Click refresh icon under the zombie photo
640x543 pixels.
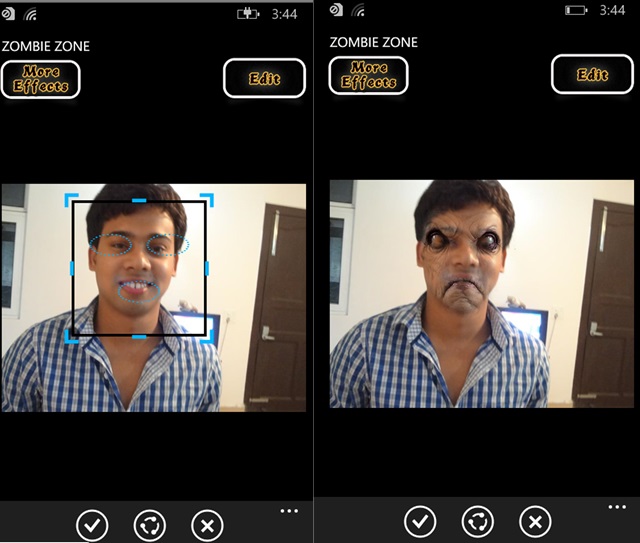coord(478,521)
